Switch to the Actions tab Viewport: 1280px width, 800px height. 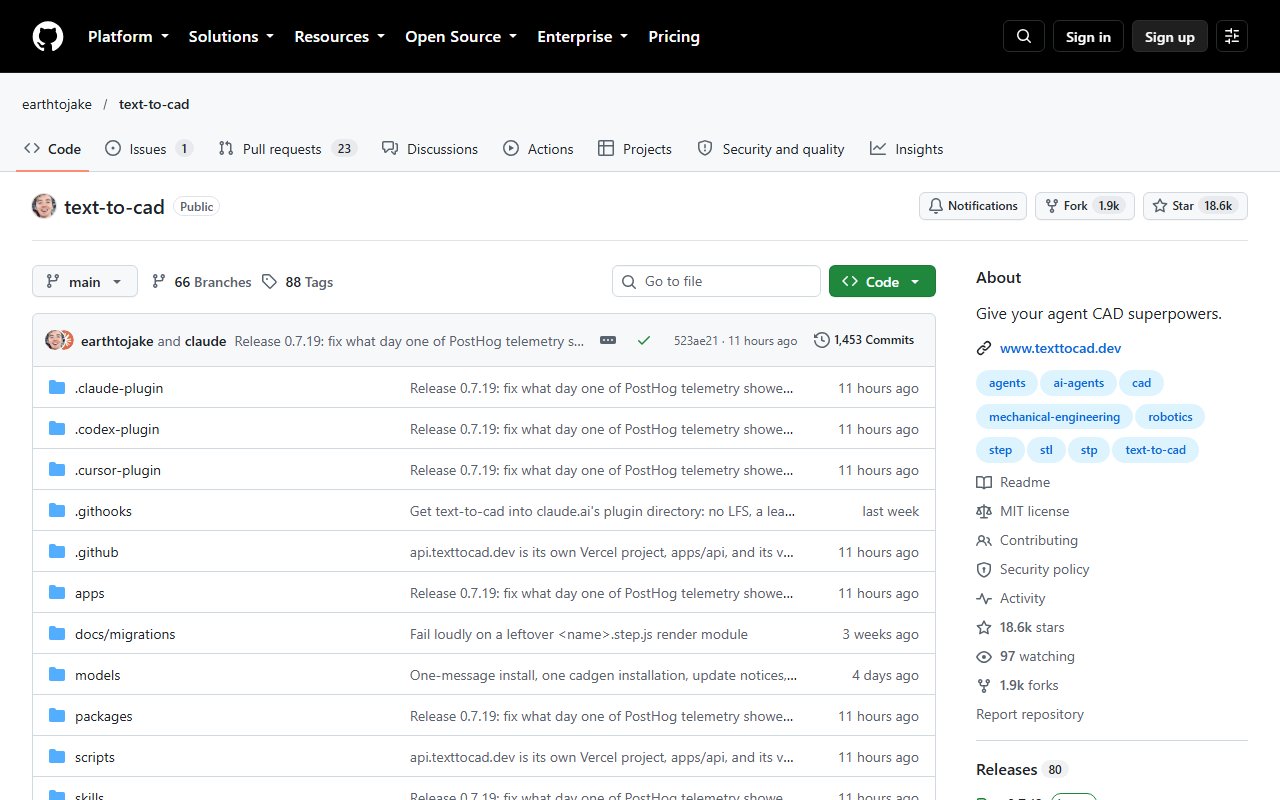(538, 149)
